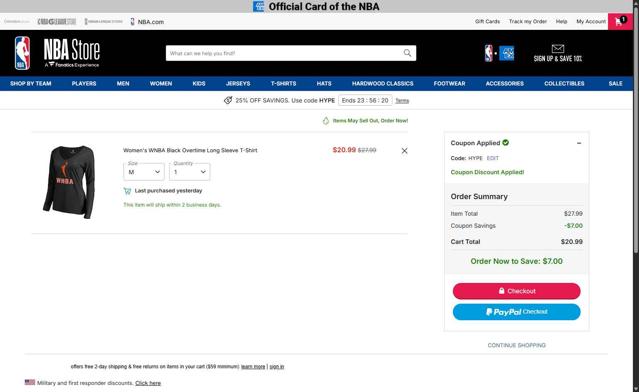Click the Item Total $27.99 value
639x392 pixels.
(x=573, y=214)
